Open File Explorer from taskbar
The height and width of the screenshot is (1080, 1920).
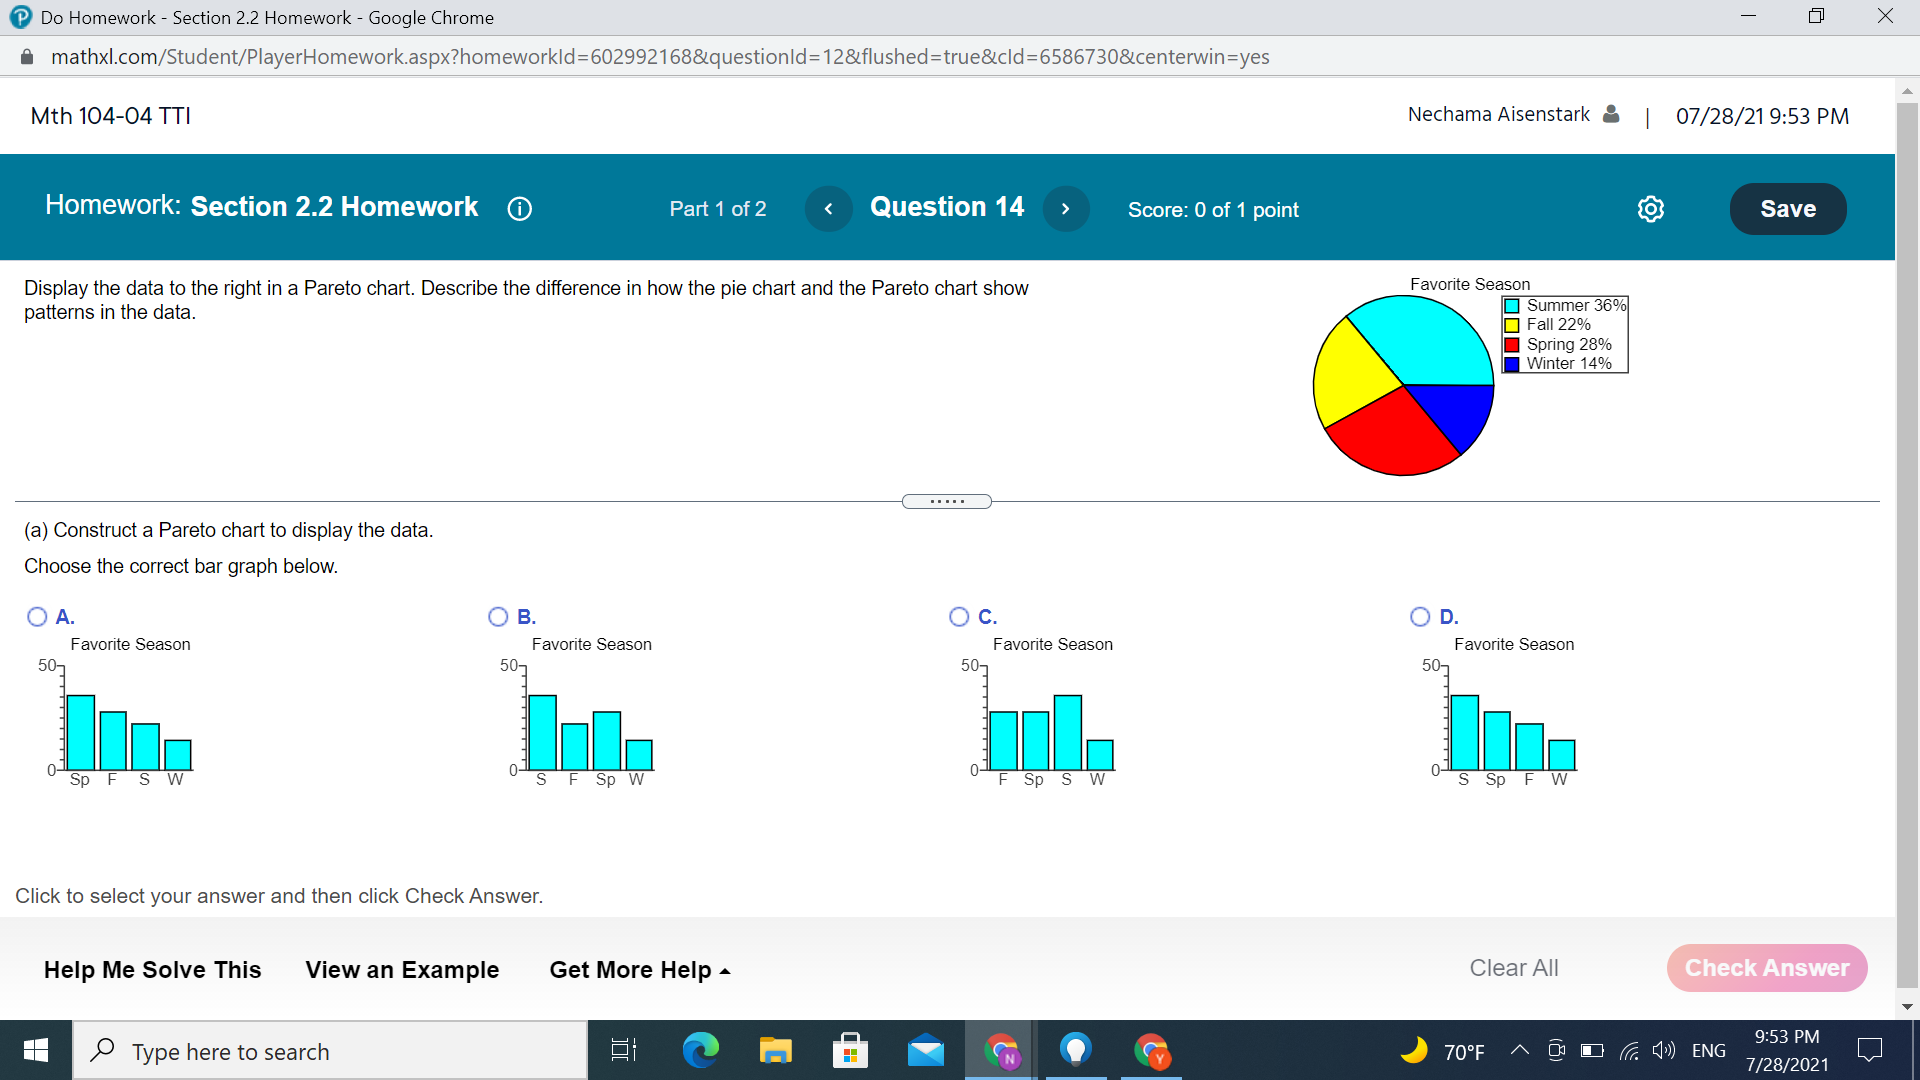775,1051
